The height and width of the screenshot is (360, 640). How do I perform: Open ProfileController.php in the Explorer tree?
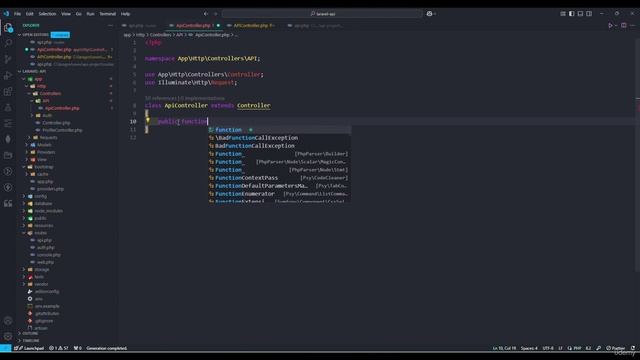[62, 130]
